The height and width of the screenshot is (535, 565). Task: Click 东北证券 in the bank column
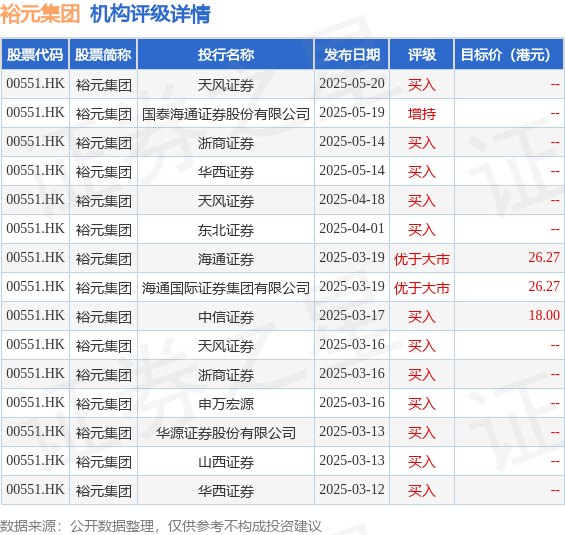pos(226,230)
